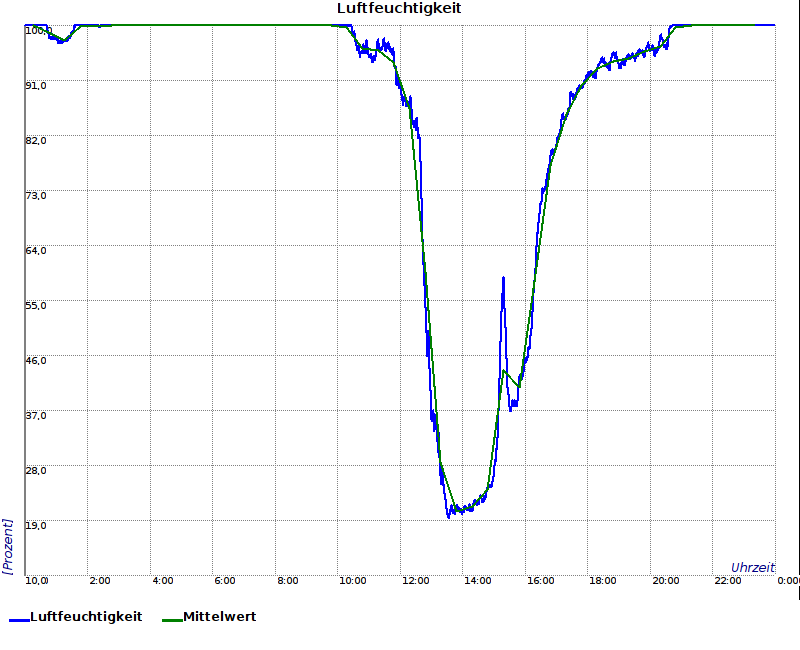Click the 4:00 time axis tick label

click(x=163, y=581)
